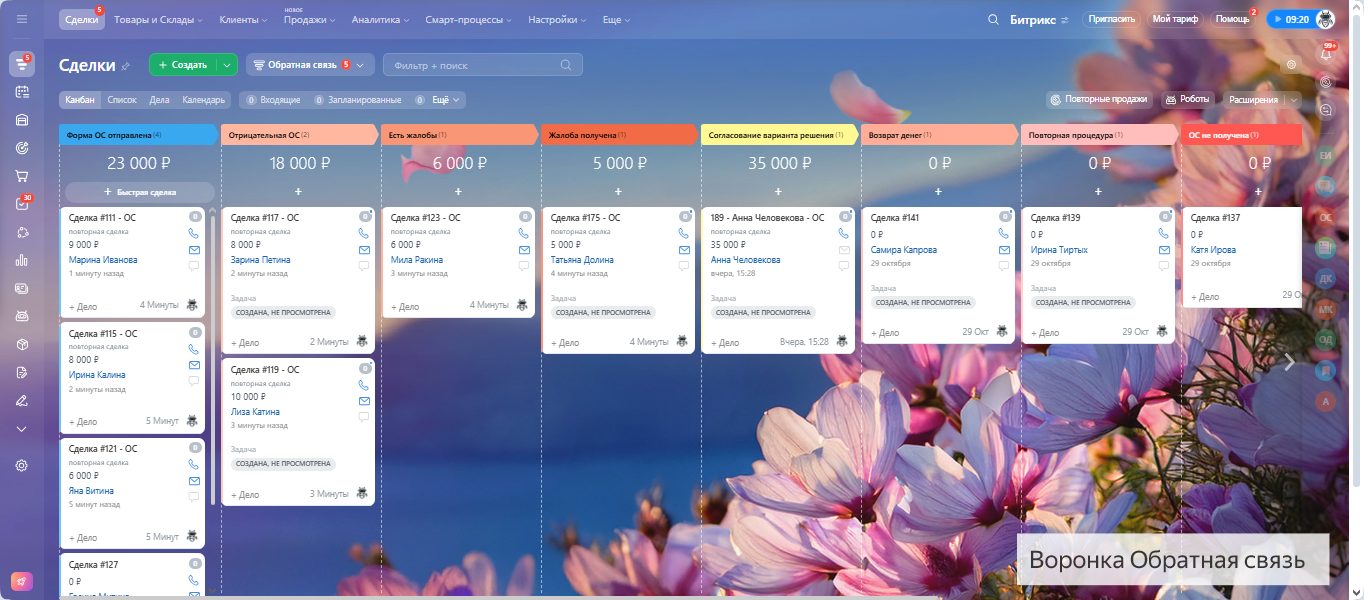Click first column vertical scrollbar
Screen dimensions: 1364x600
[212, 360]
